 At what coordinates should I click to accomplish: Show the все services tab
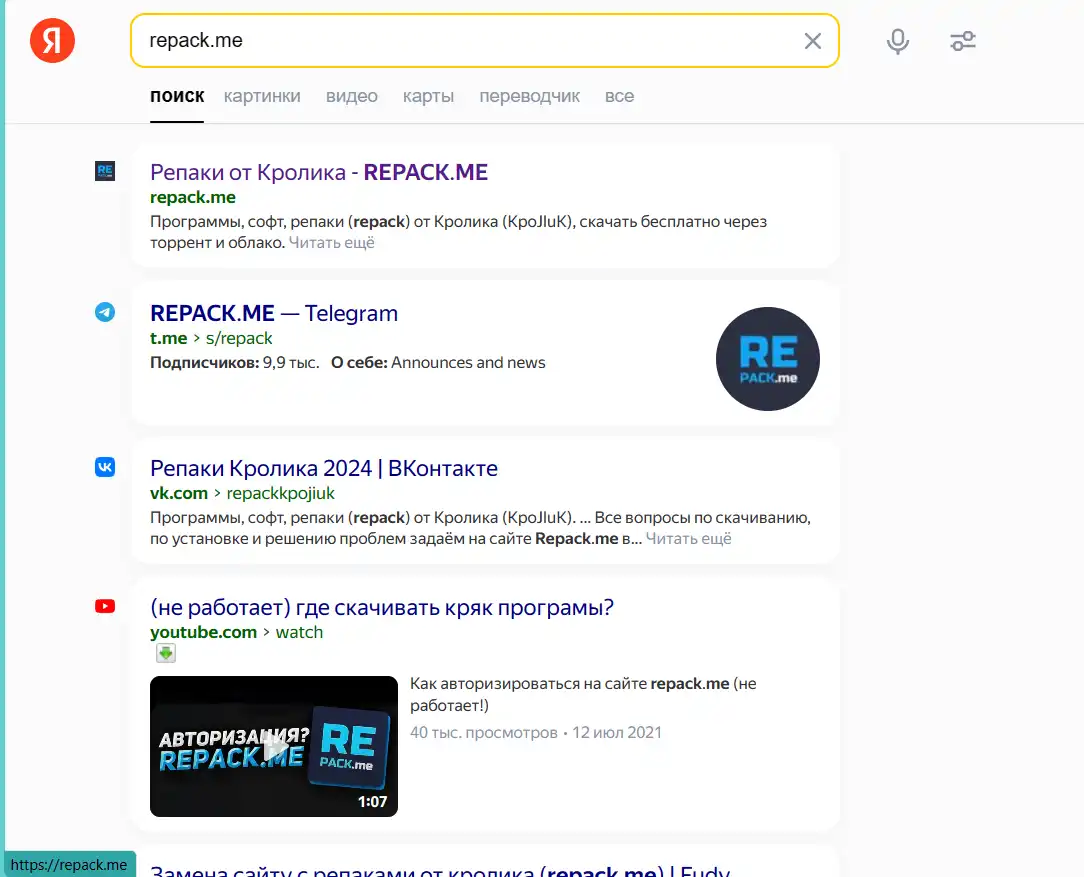tap(619, 96)
